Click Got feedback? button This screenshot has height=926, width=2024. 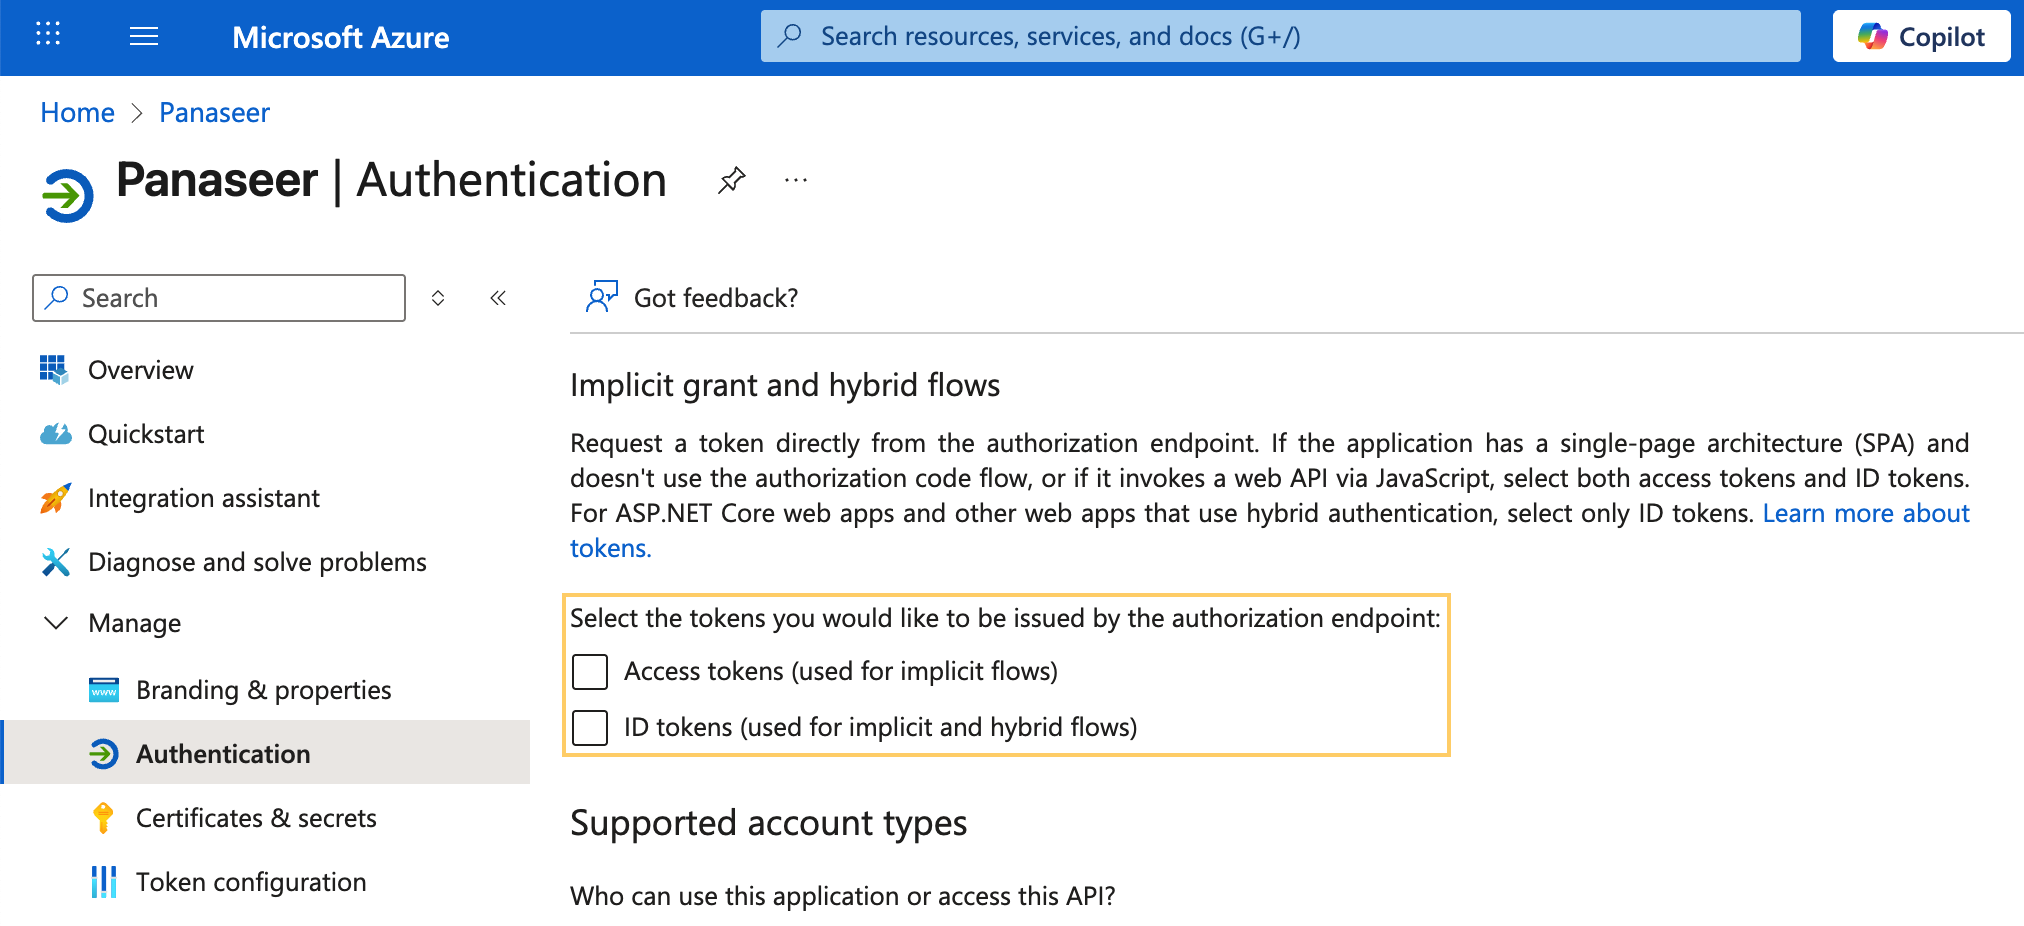(692, 298)
